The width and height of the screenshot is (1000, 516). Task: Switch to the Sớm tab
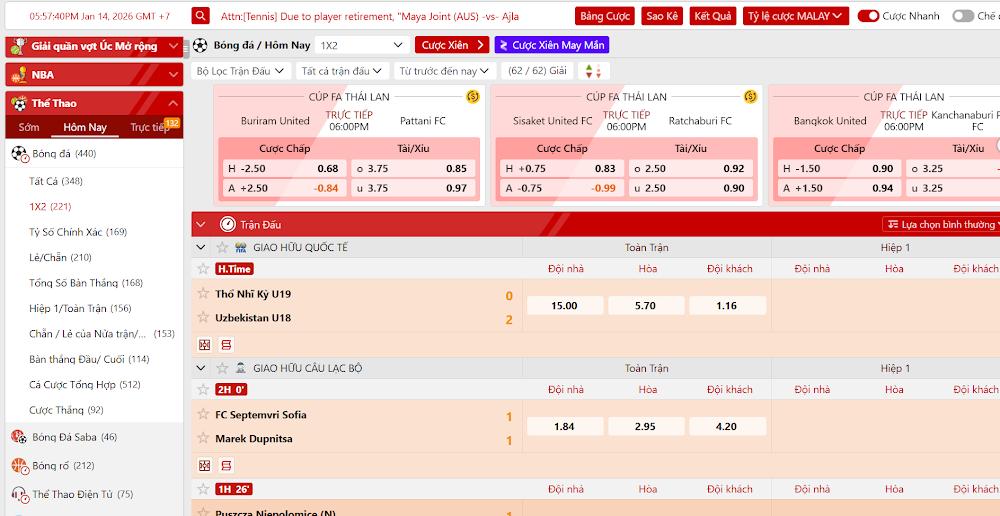[x=29, y=127]
